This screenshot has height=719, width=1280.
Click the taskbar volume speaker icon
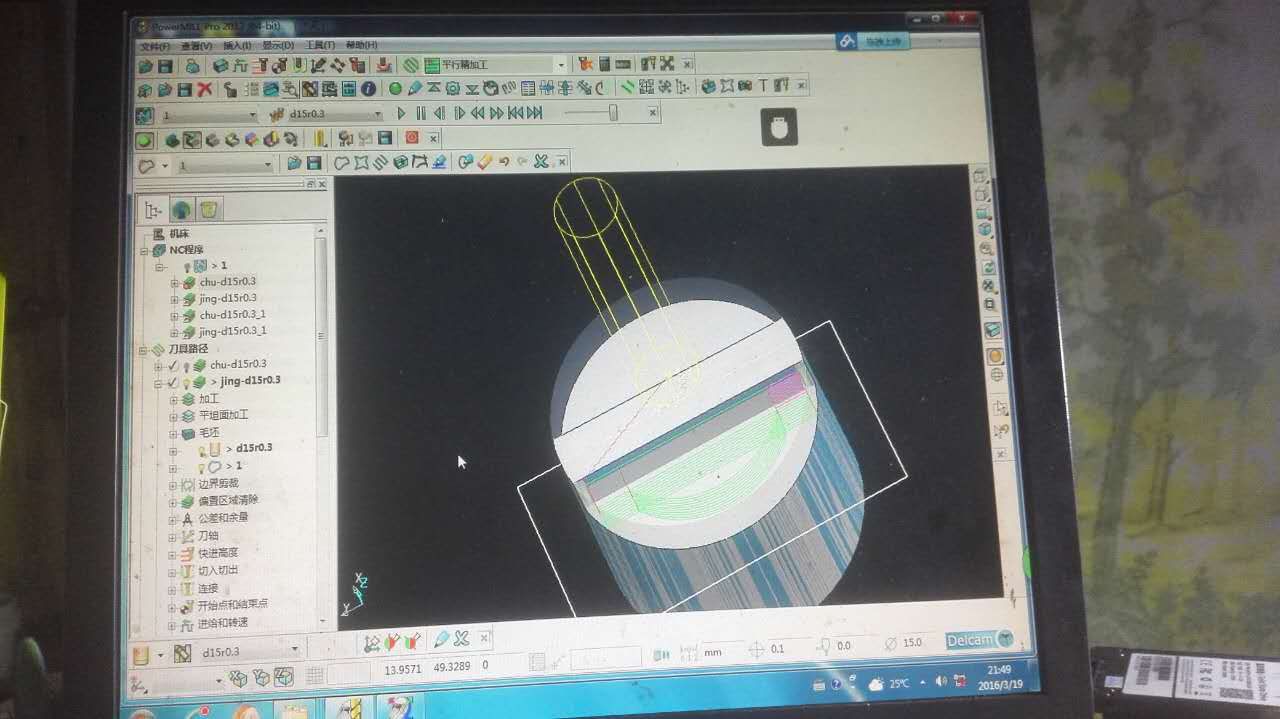[940, 682]
